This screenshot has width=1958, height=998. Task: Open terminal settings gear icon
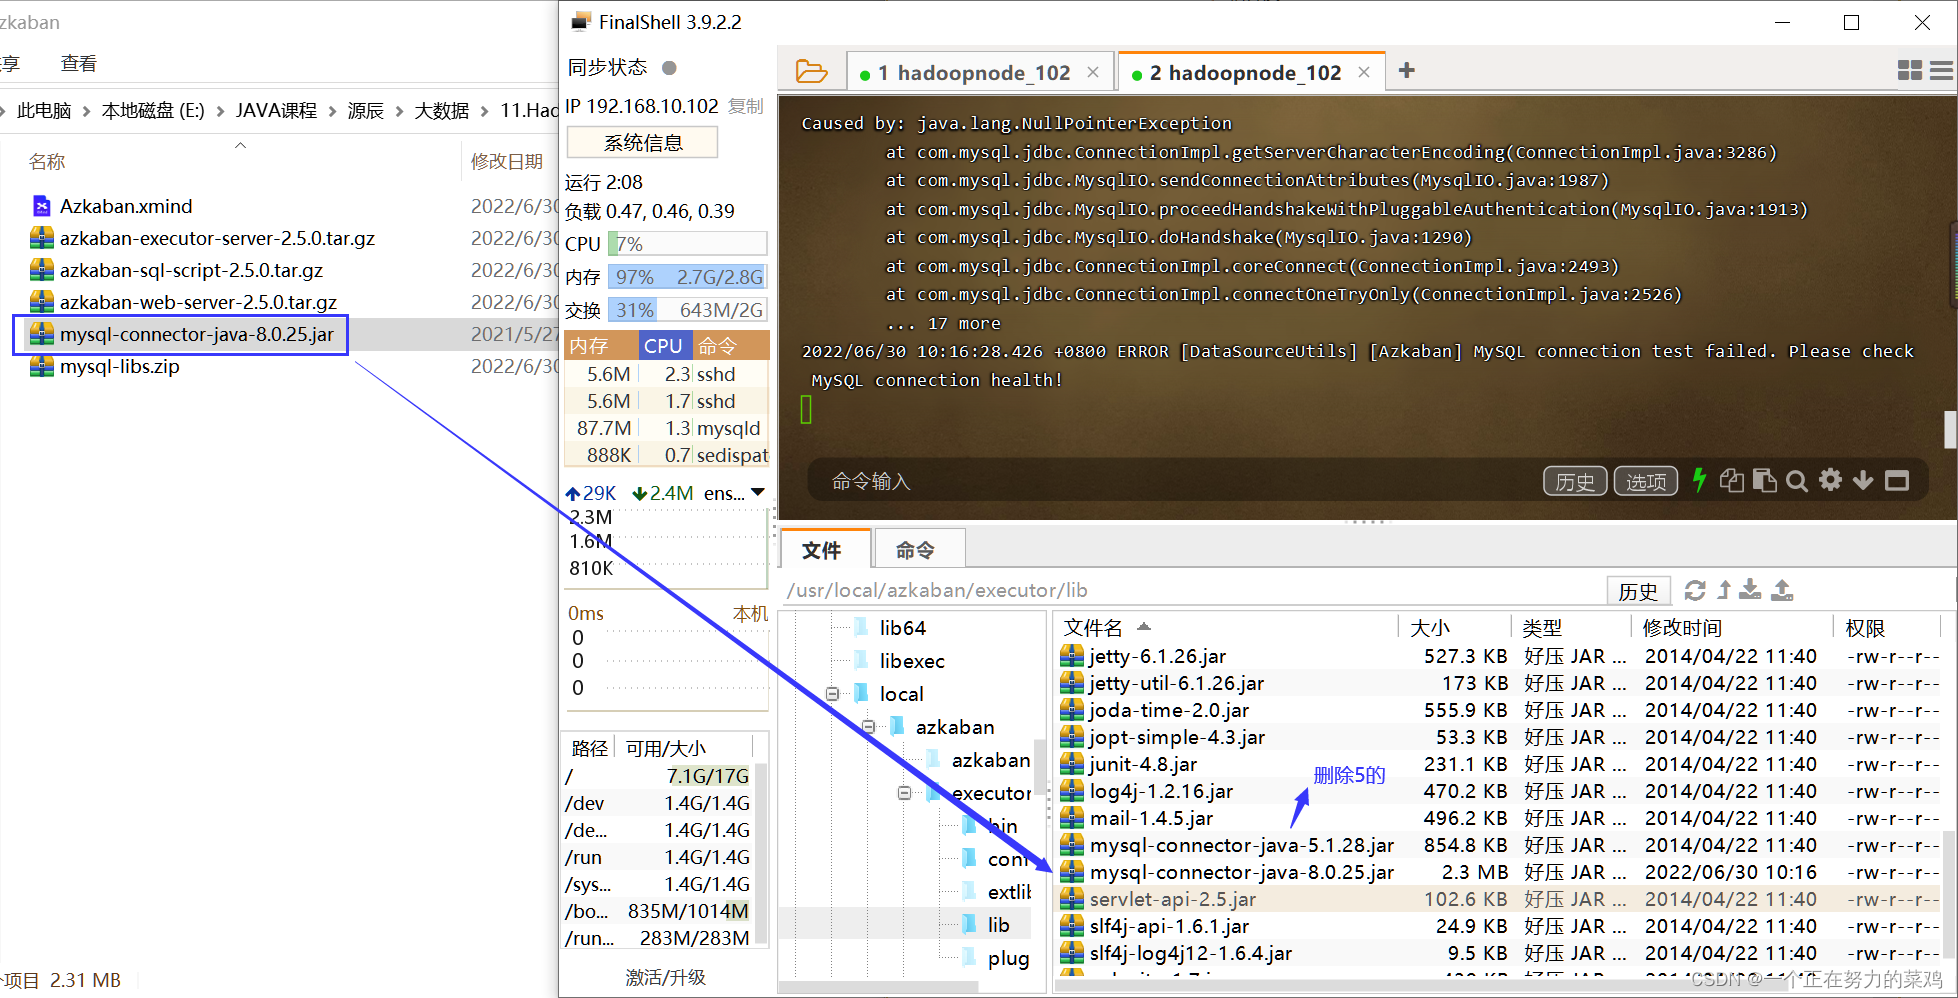click(1830, 480)
